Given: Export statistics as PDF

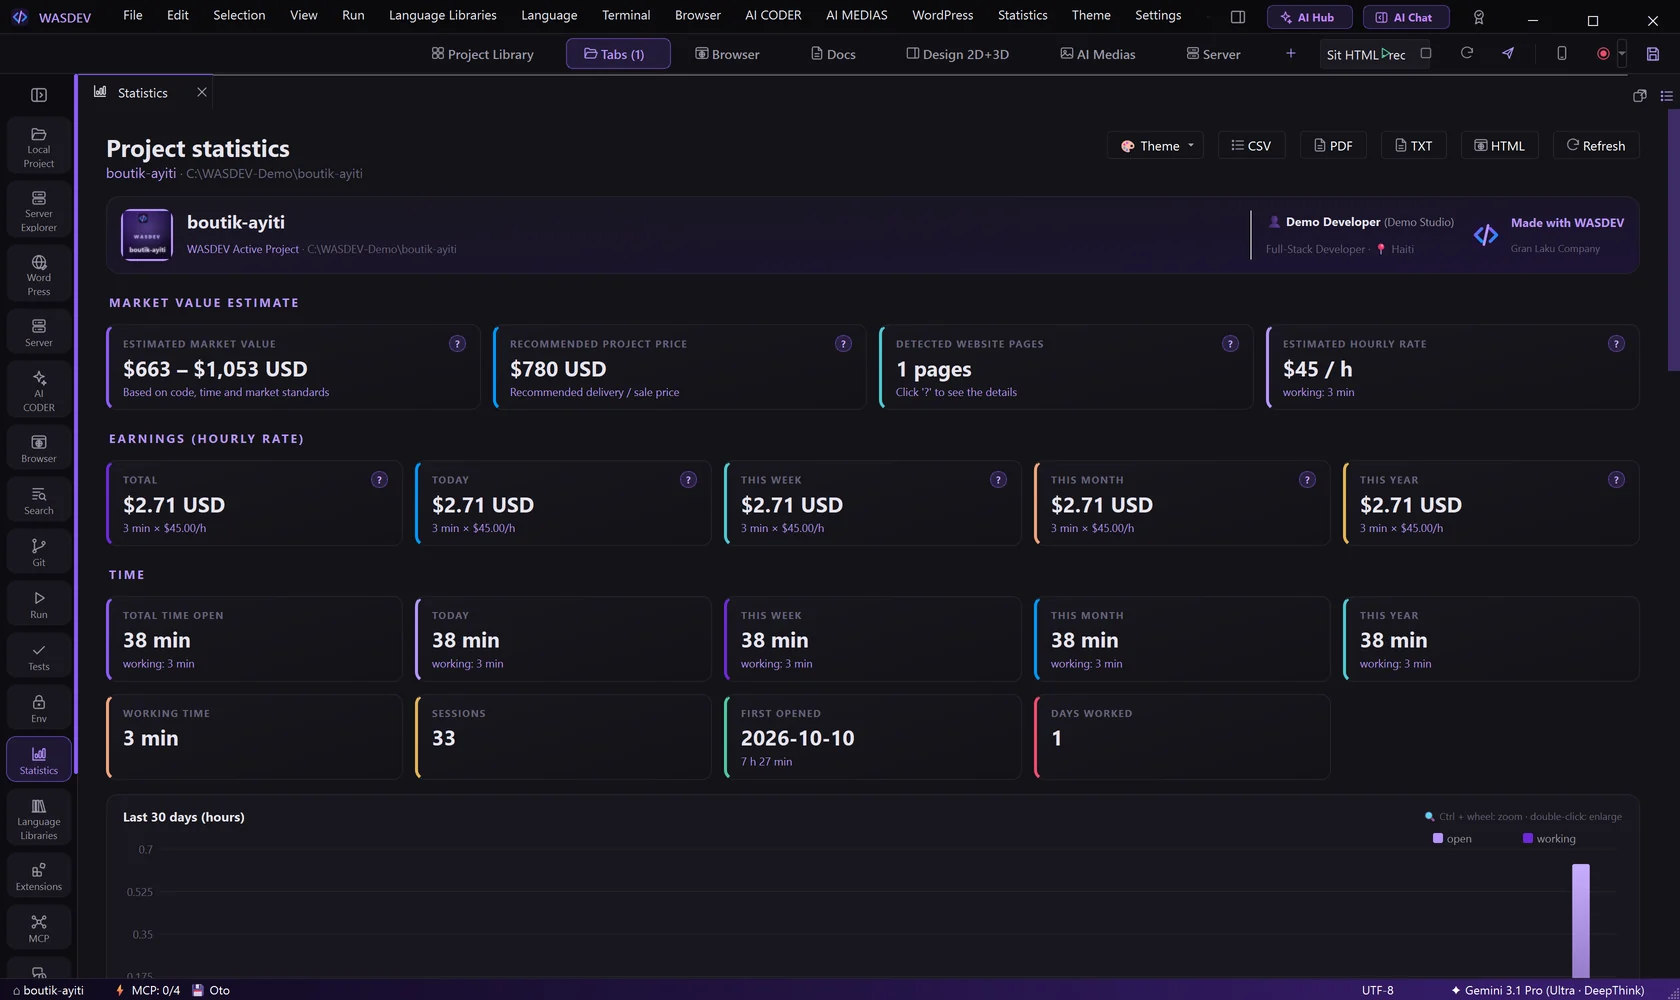Looking at the screenshot, I should tap(1333, 146).
